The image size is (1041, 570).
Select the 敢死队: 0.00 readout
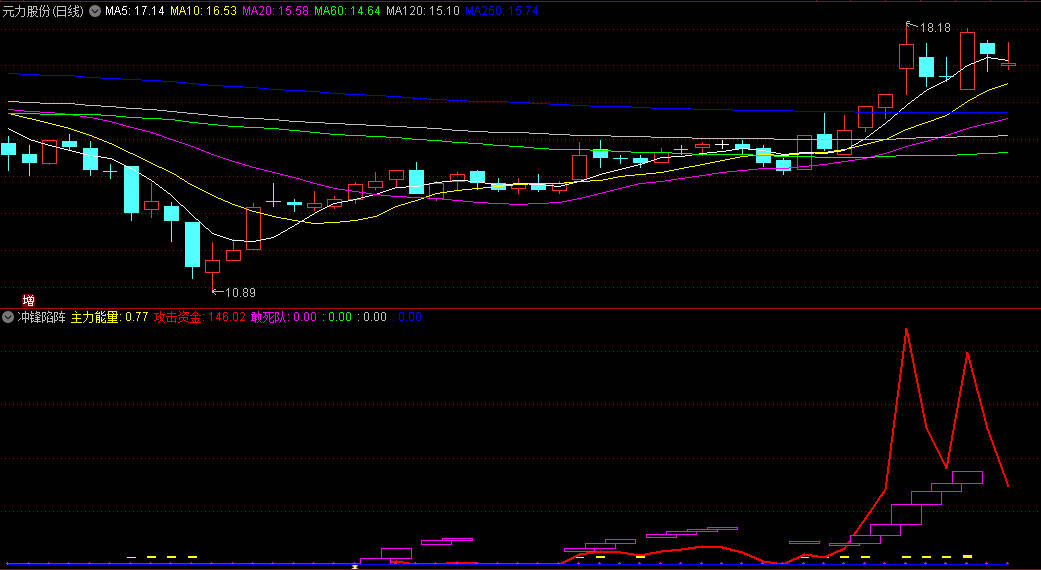(x=284, y=317)
